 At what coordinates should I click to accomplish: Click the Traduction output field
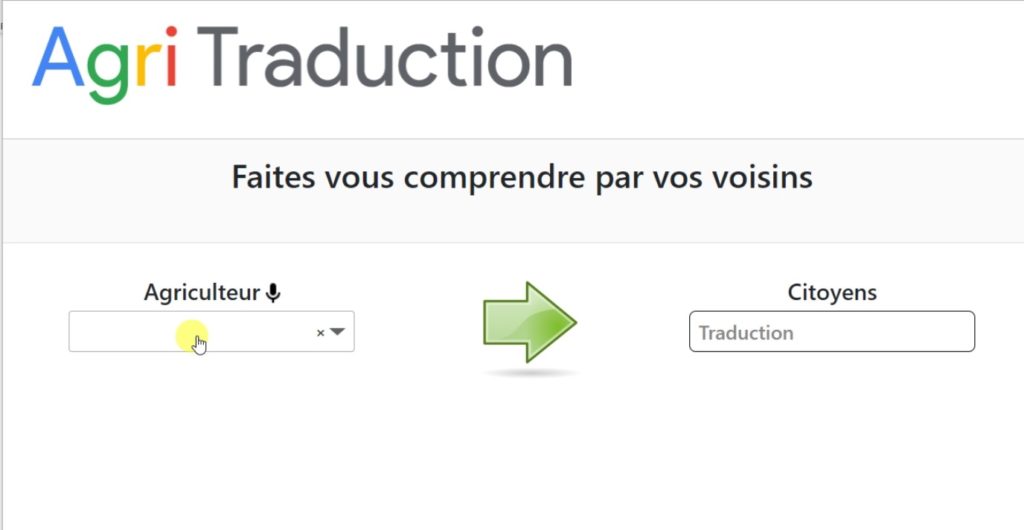pos(831,332)
